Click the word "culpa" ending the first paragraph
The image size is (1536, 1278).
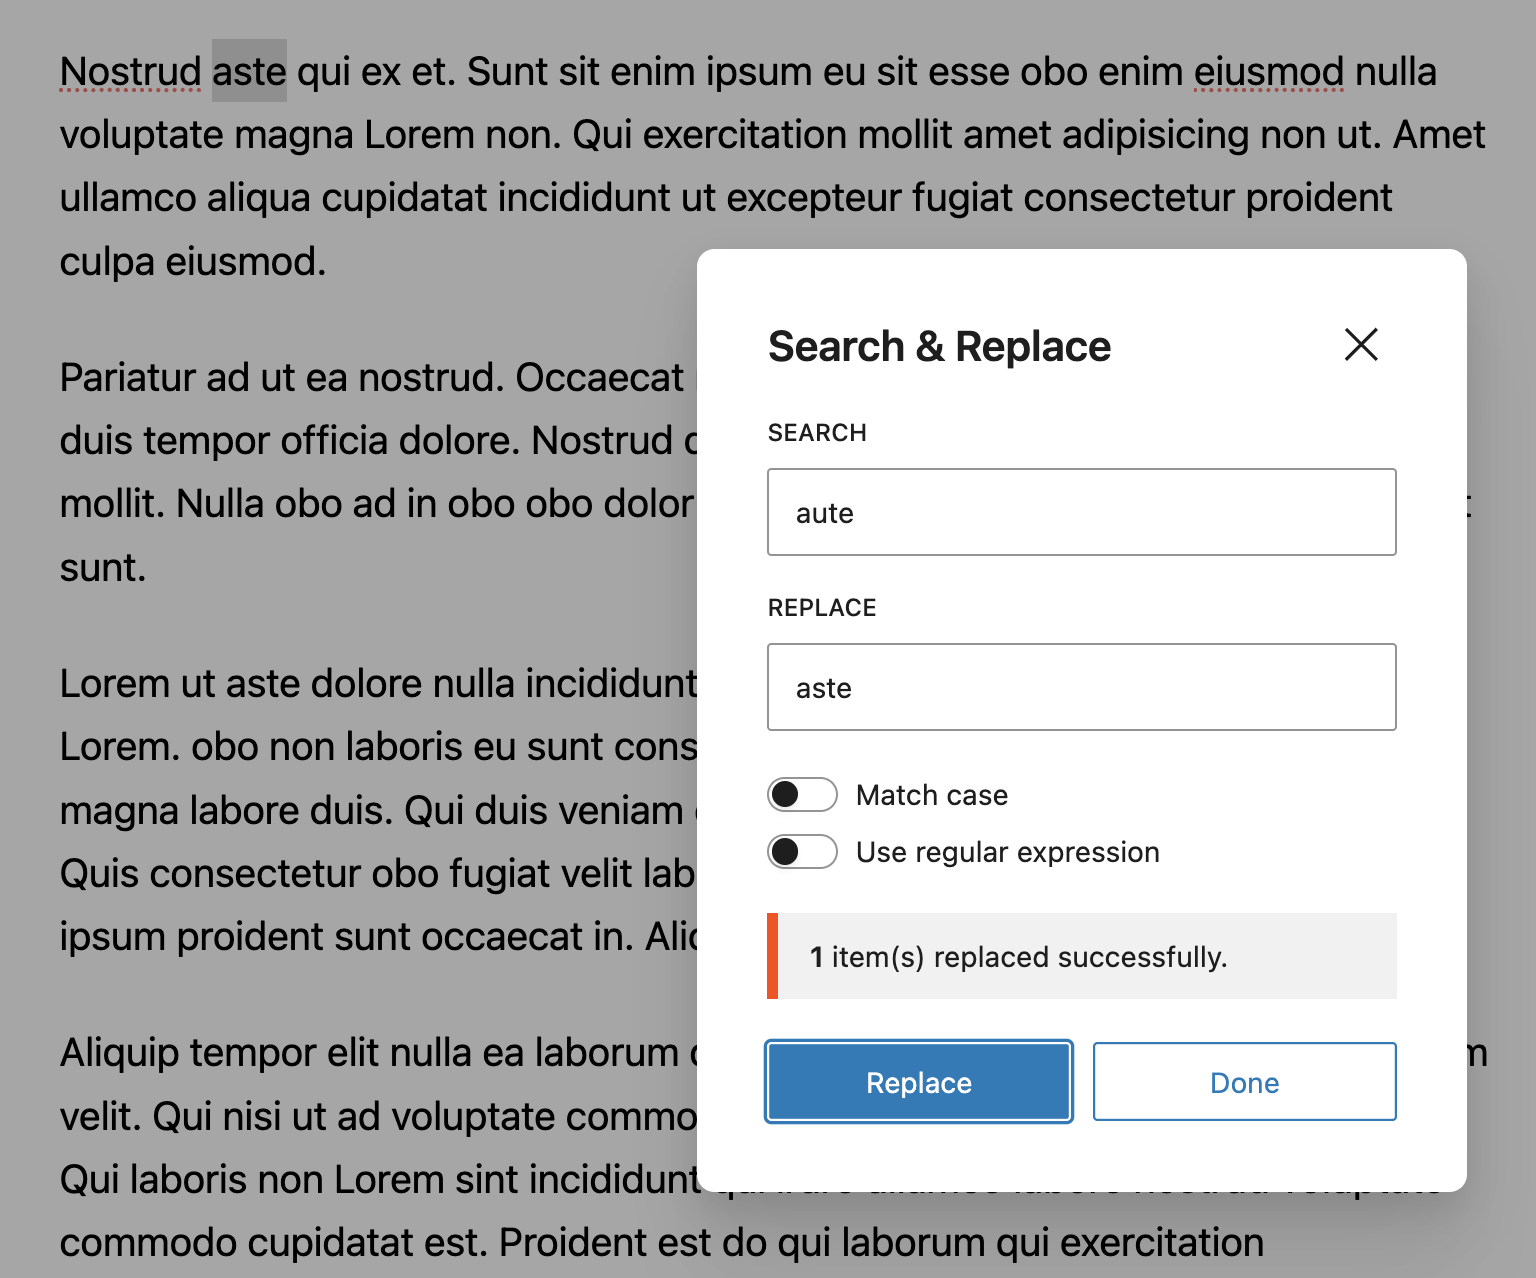[x=107, y=262]
